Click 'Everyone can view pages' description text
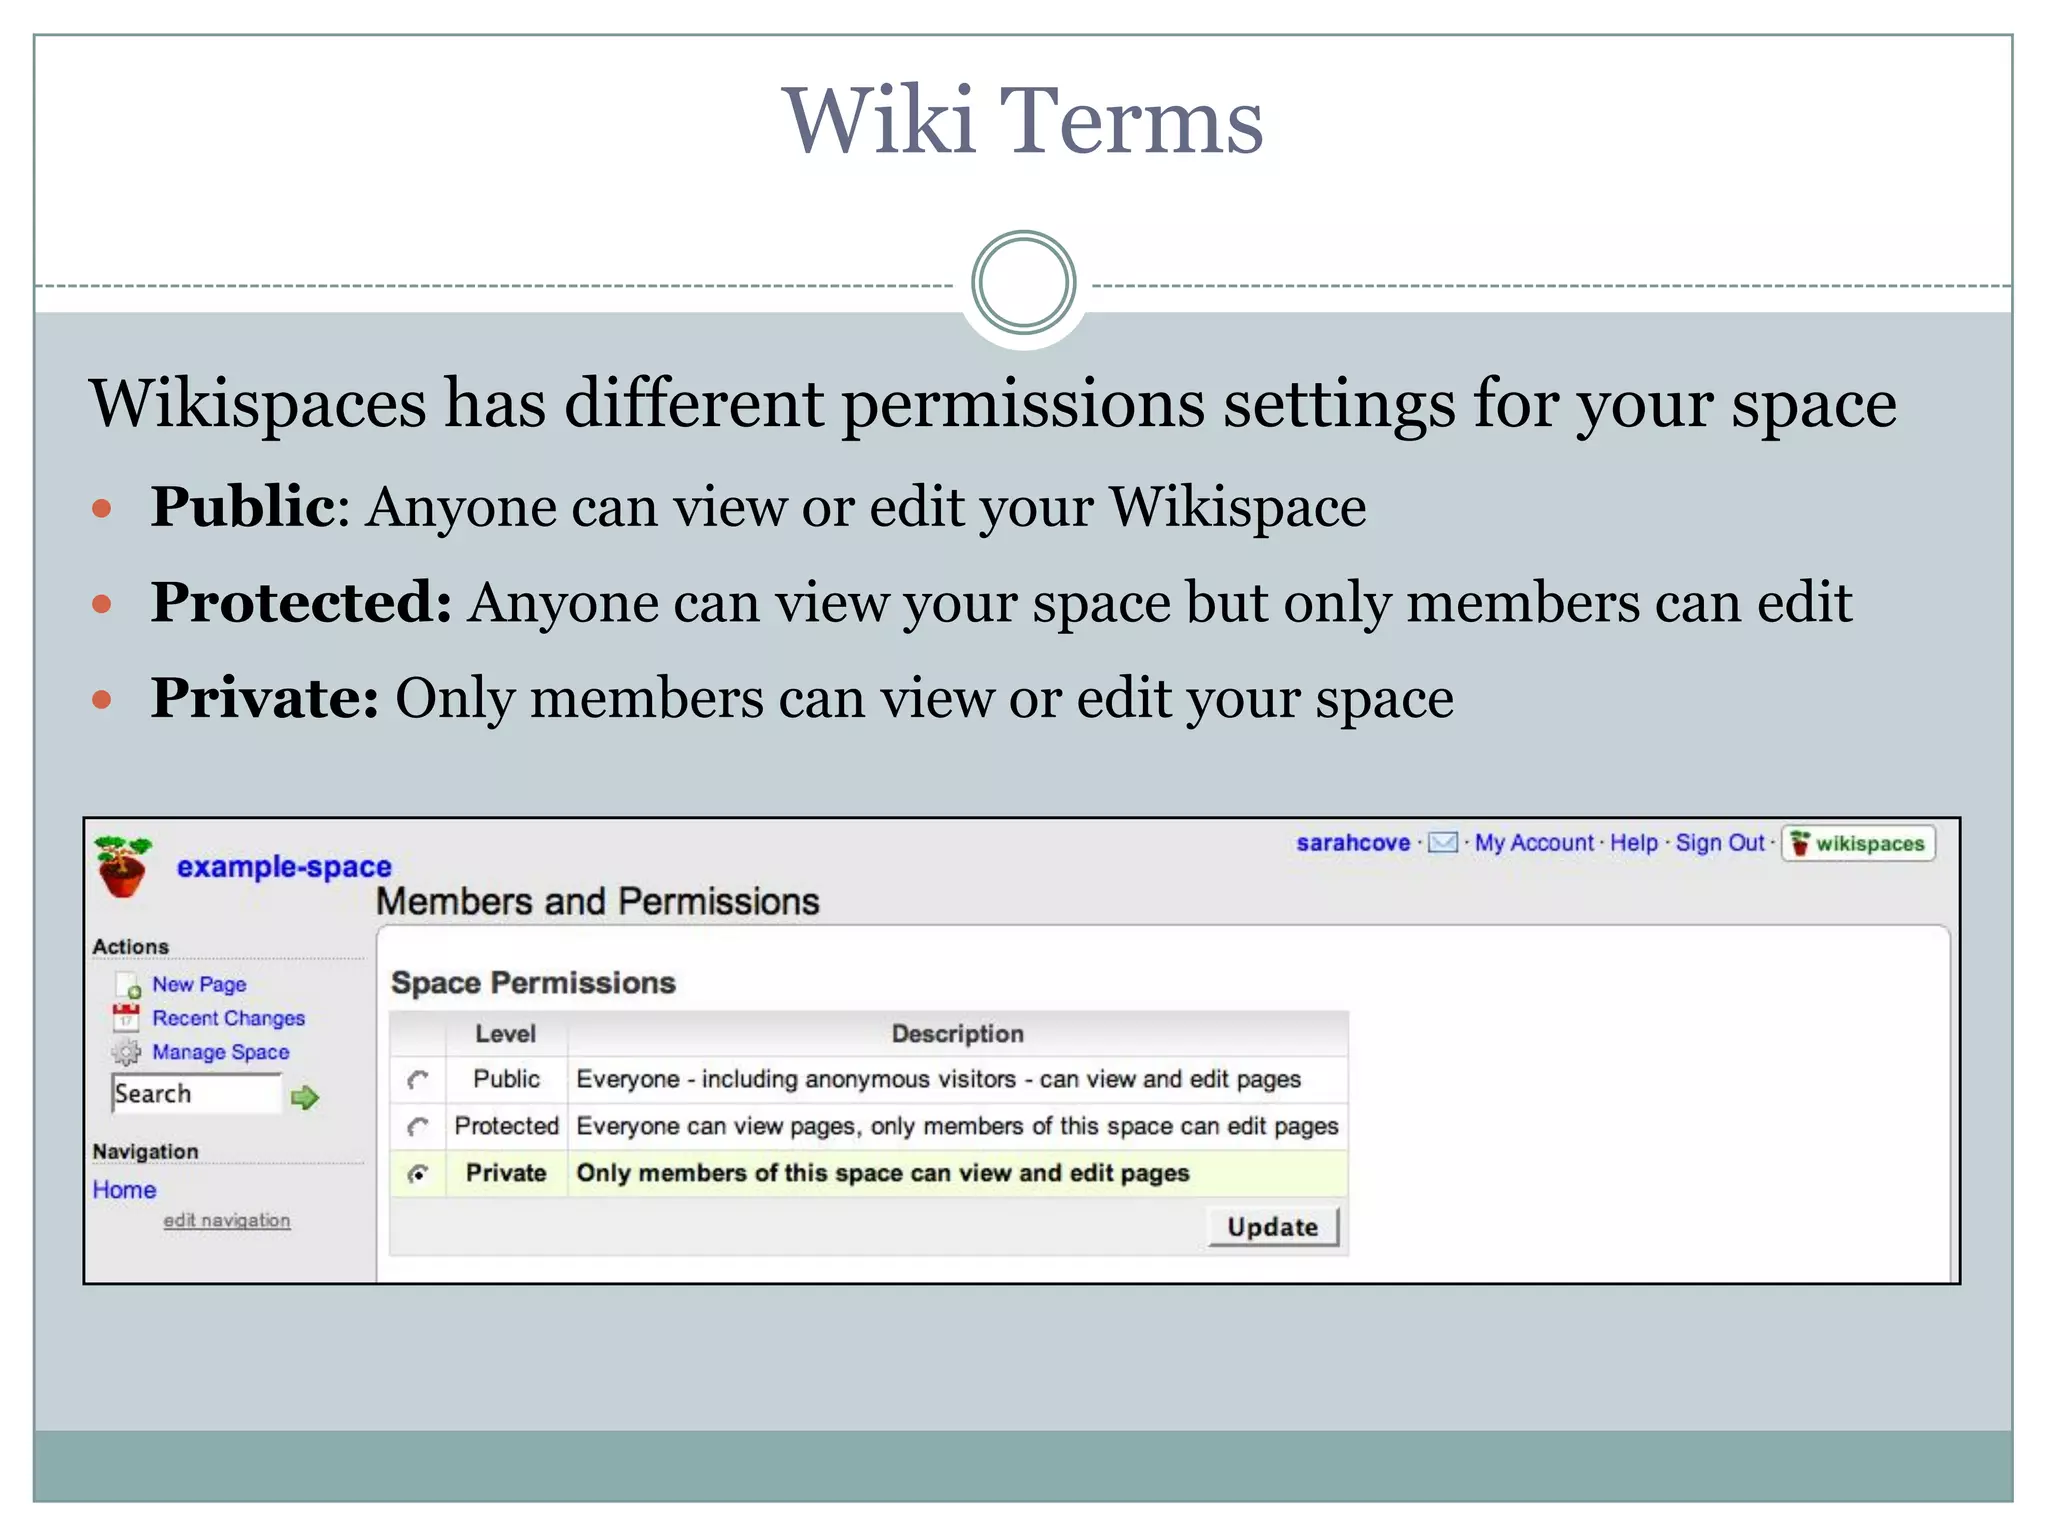Image resolution: width=2048 pixels, height=1536 pixels. click(x=957, y=1126)
